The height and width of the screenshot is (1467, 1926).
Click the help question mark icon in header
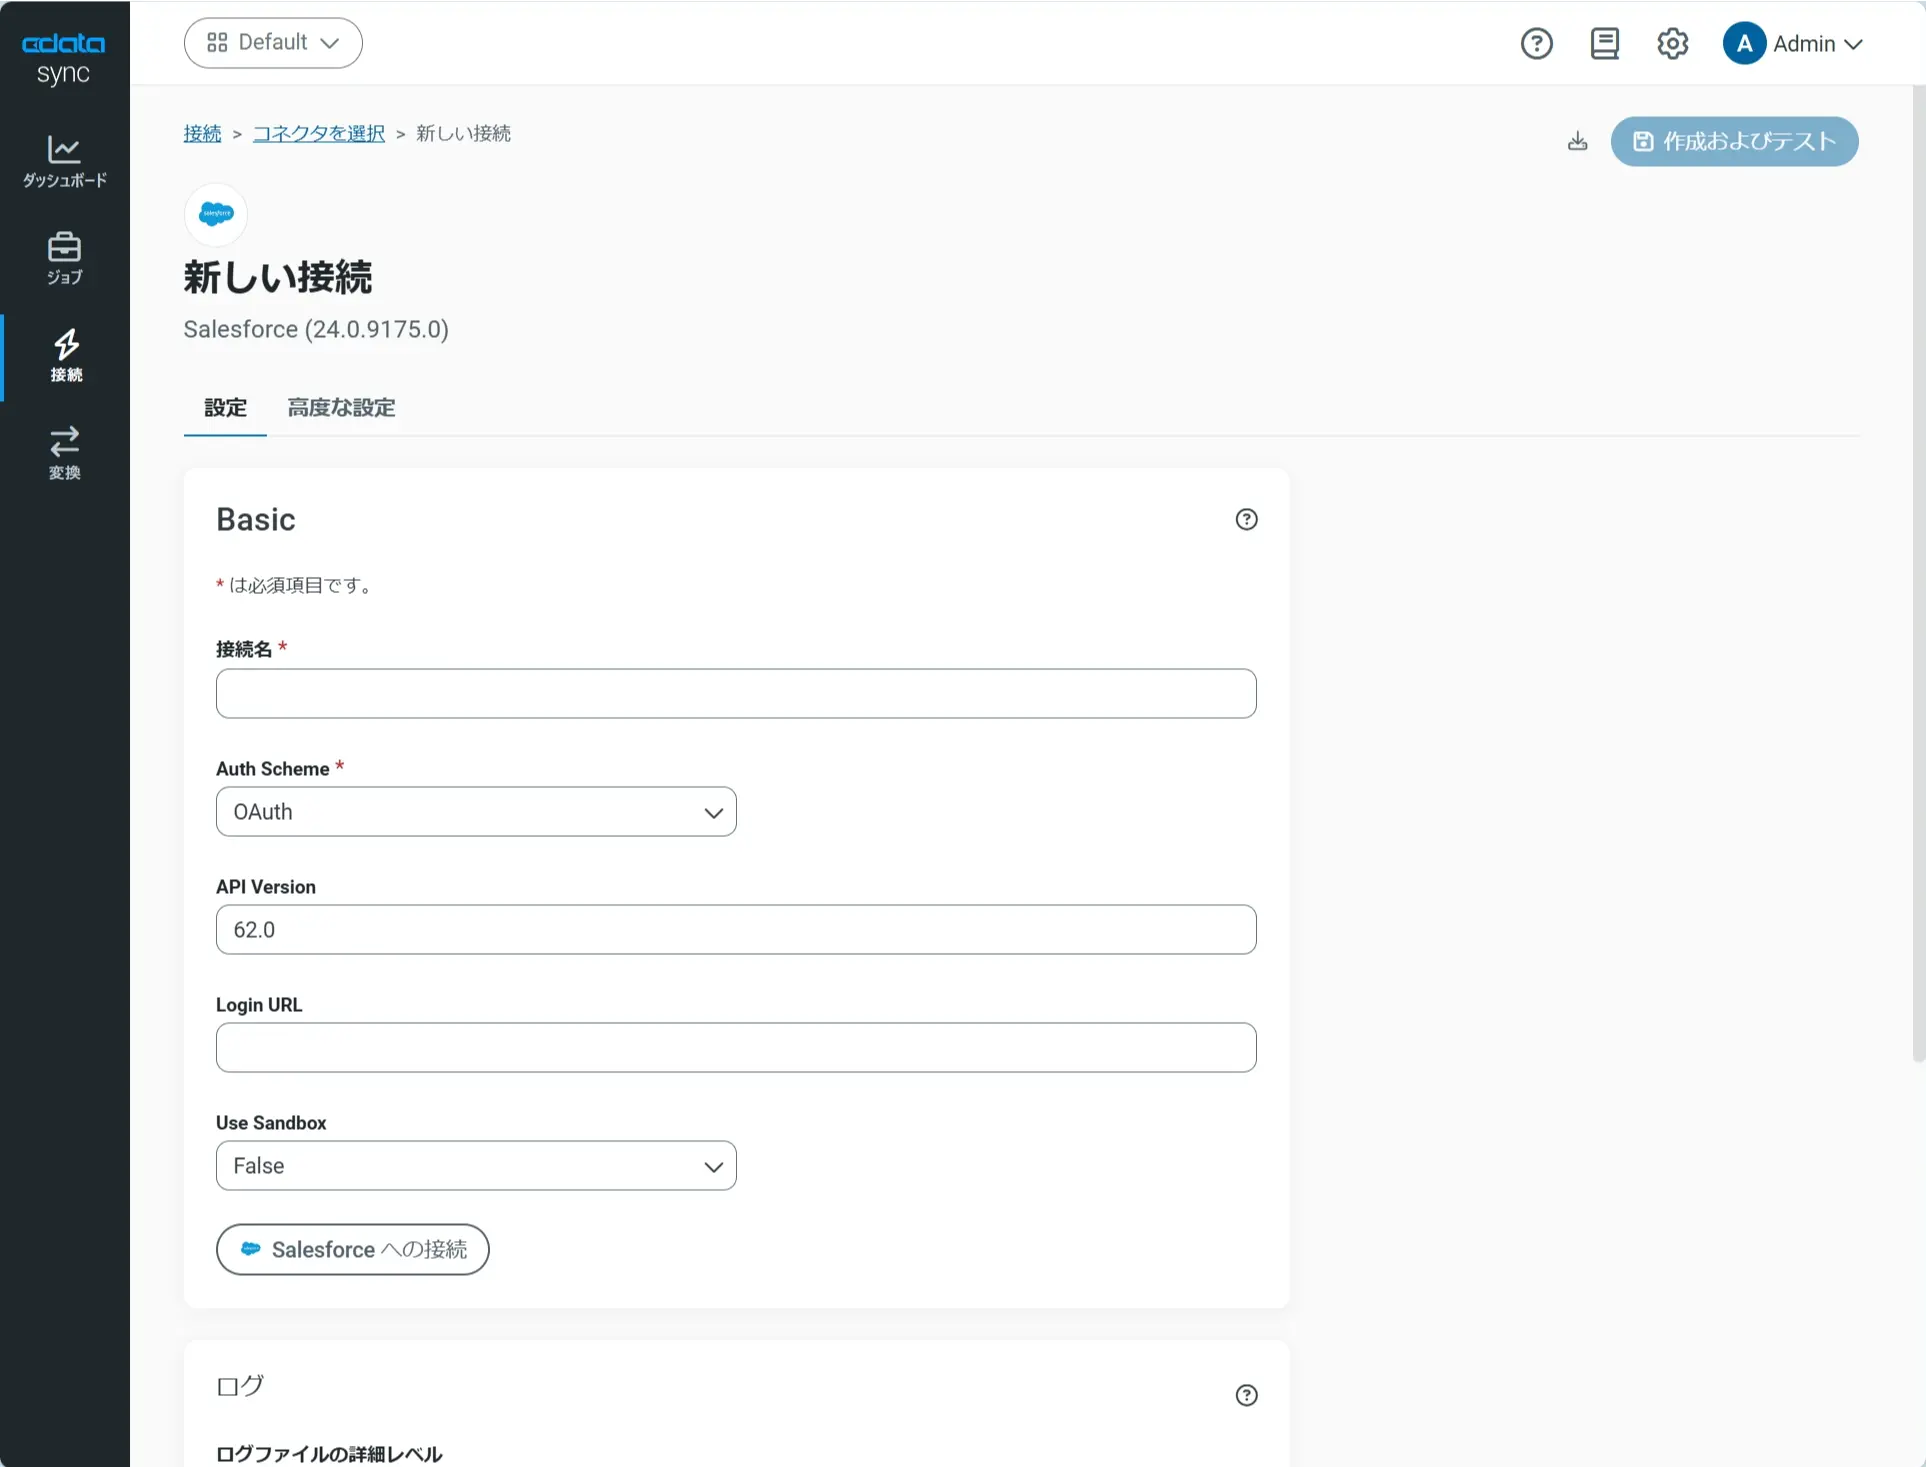tap(1536, 44)
